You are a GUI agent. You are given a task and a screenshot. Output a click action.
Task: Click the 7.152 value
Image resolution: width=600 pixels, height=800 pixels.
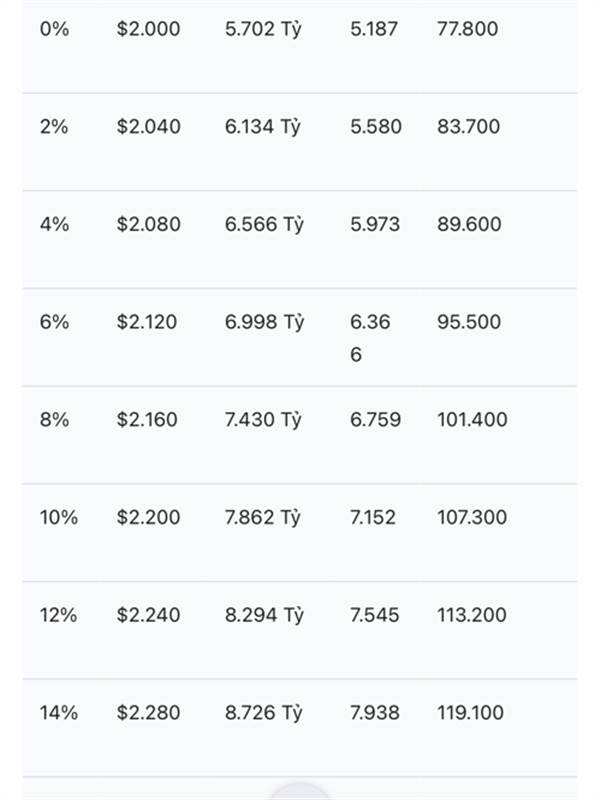point(373,518)
